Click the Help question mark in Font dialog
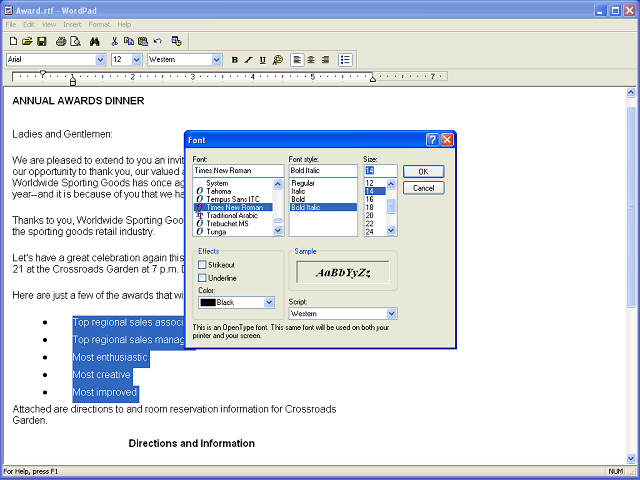This screenshot has height=480, width=640. coord(432,140)
